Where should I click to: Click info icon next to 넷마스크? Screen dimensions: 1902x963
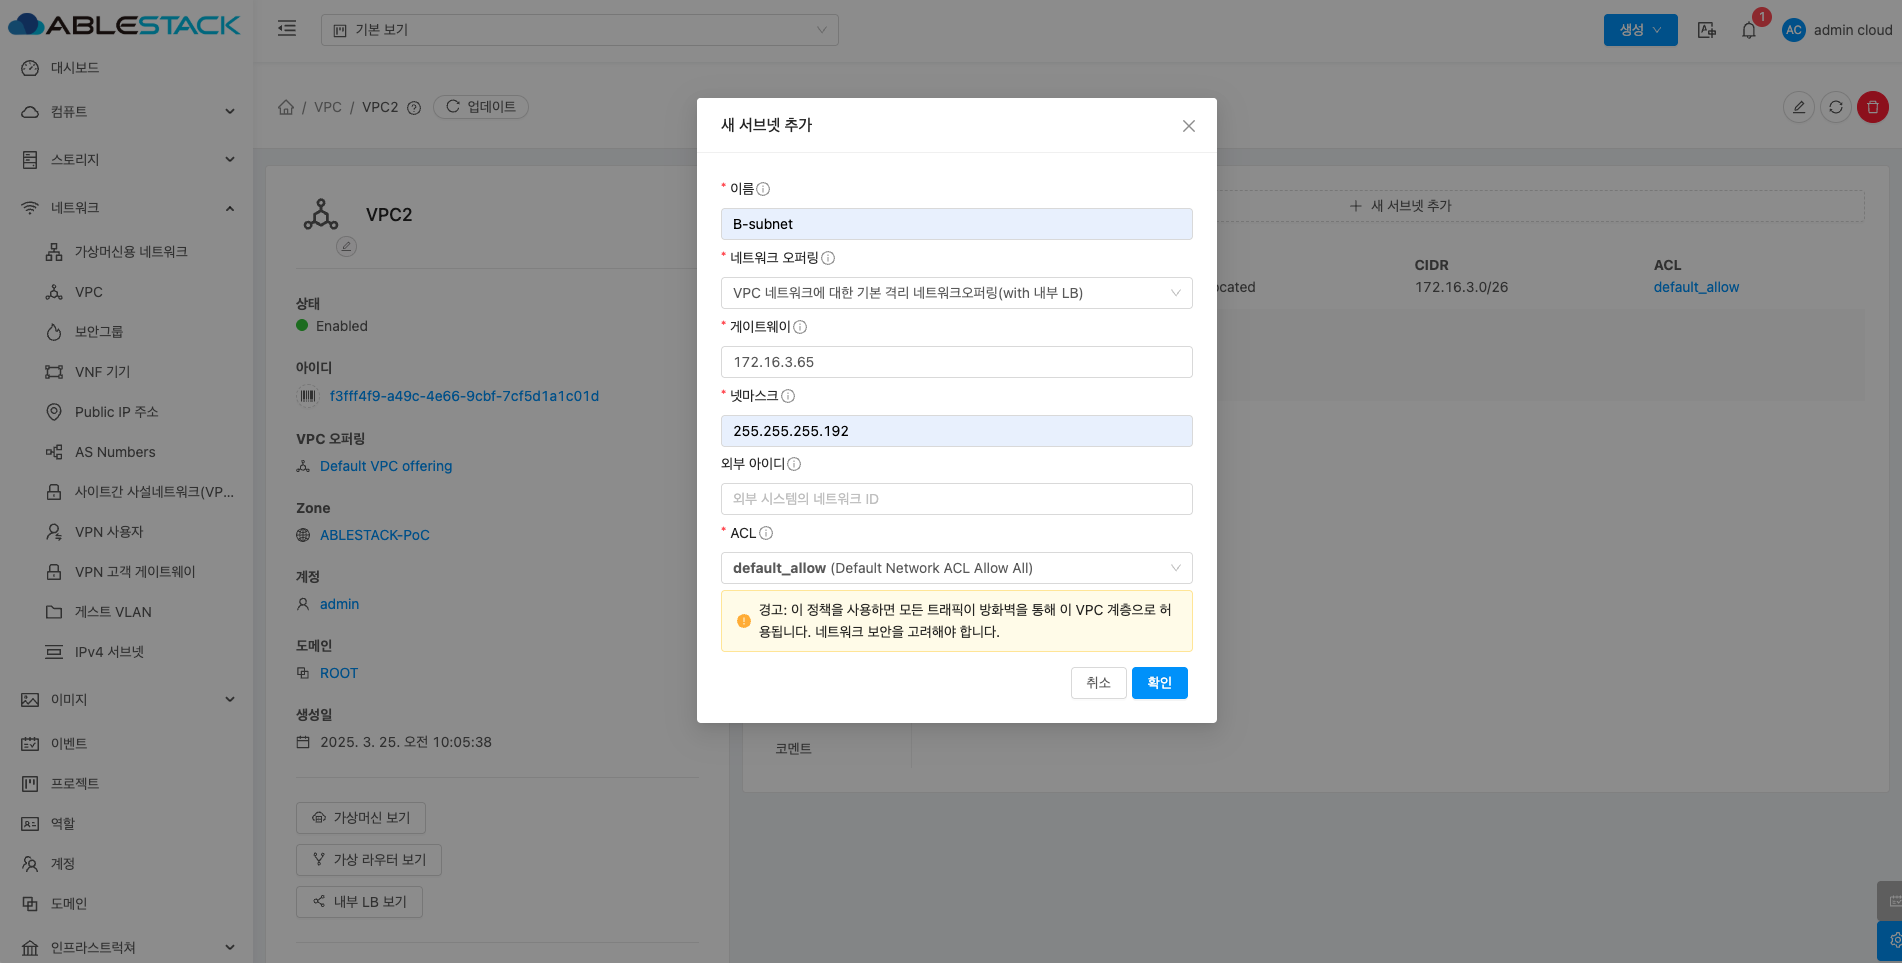coord(788,396)
